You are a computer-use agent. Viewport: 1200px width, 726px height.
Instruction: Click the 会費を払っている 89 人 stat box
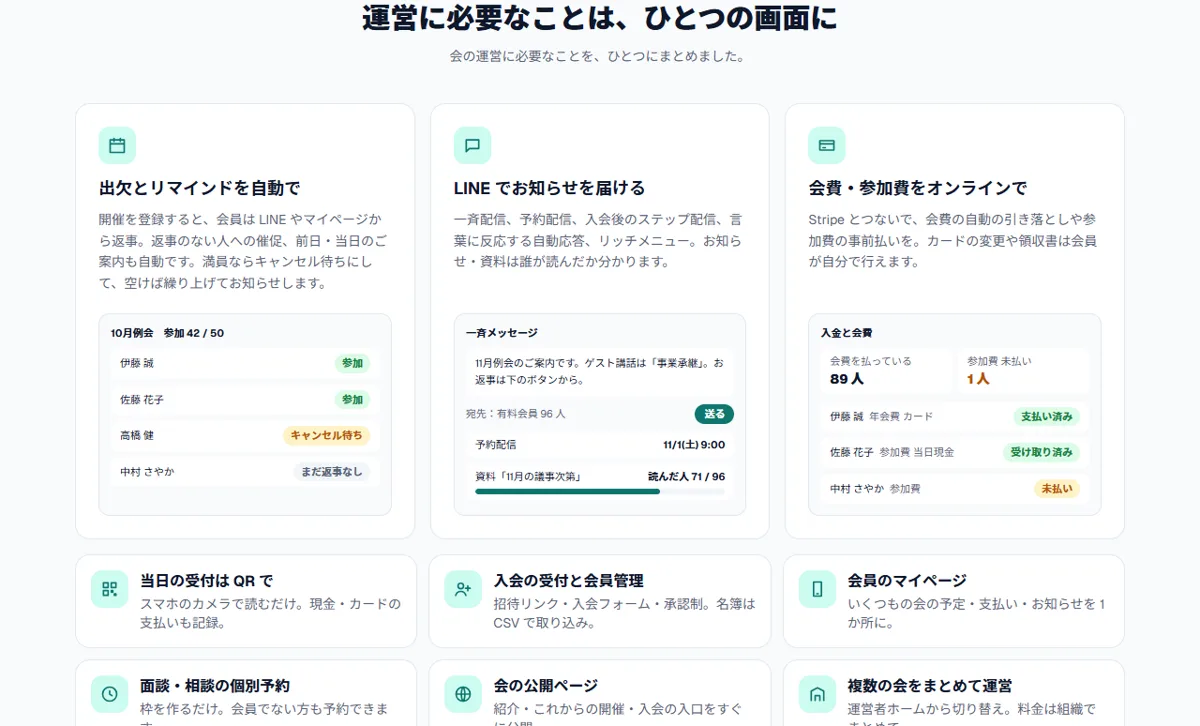pos(887,371)
